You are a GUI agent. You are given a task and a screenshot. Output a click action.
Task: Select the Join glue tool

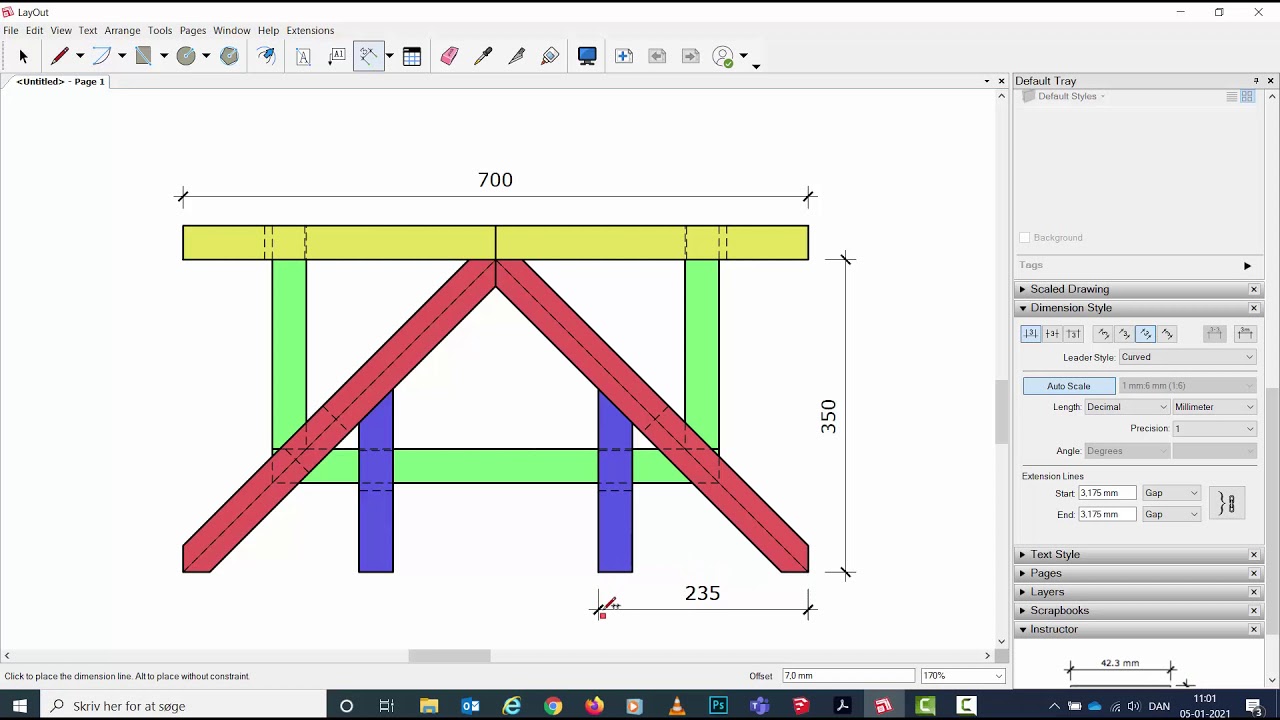(550, 57)
